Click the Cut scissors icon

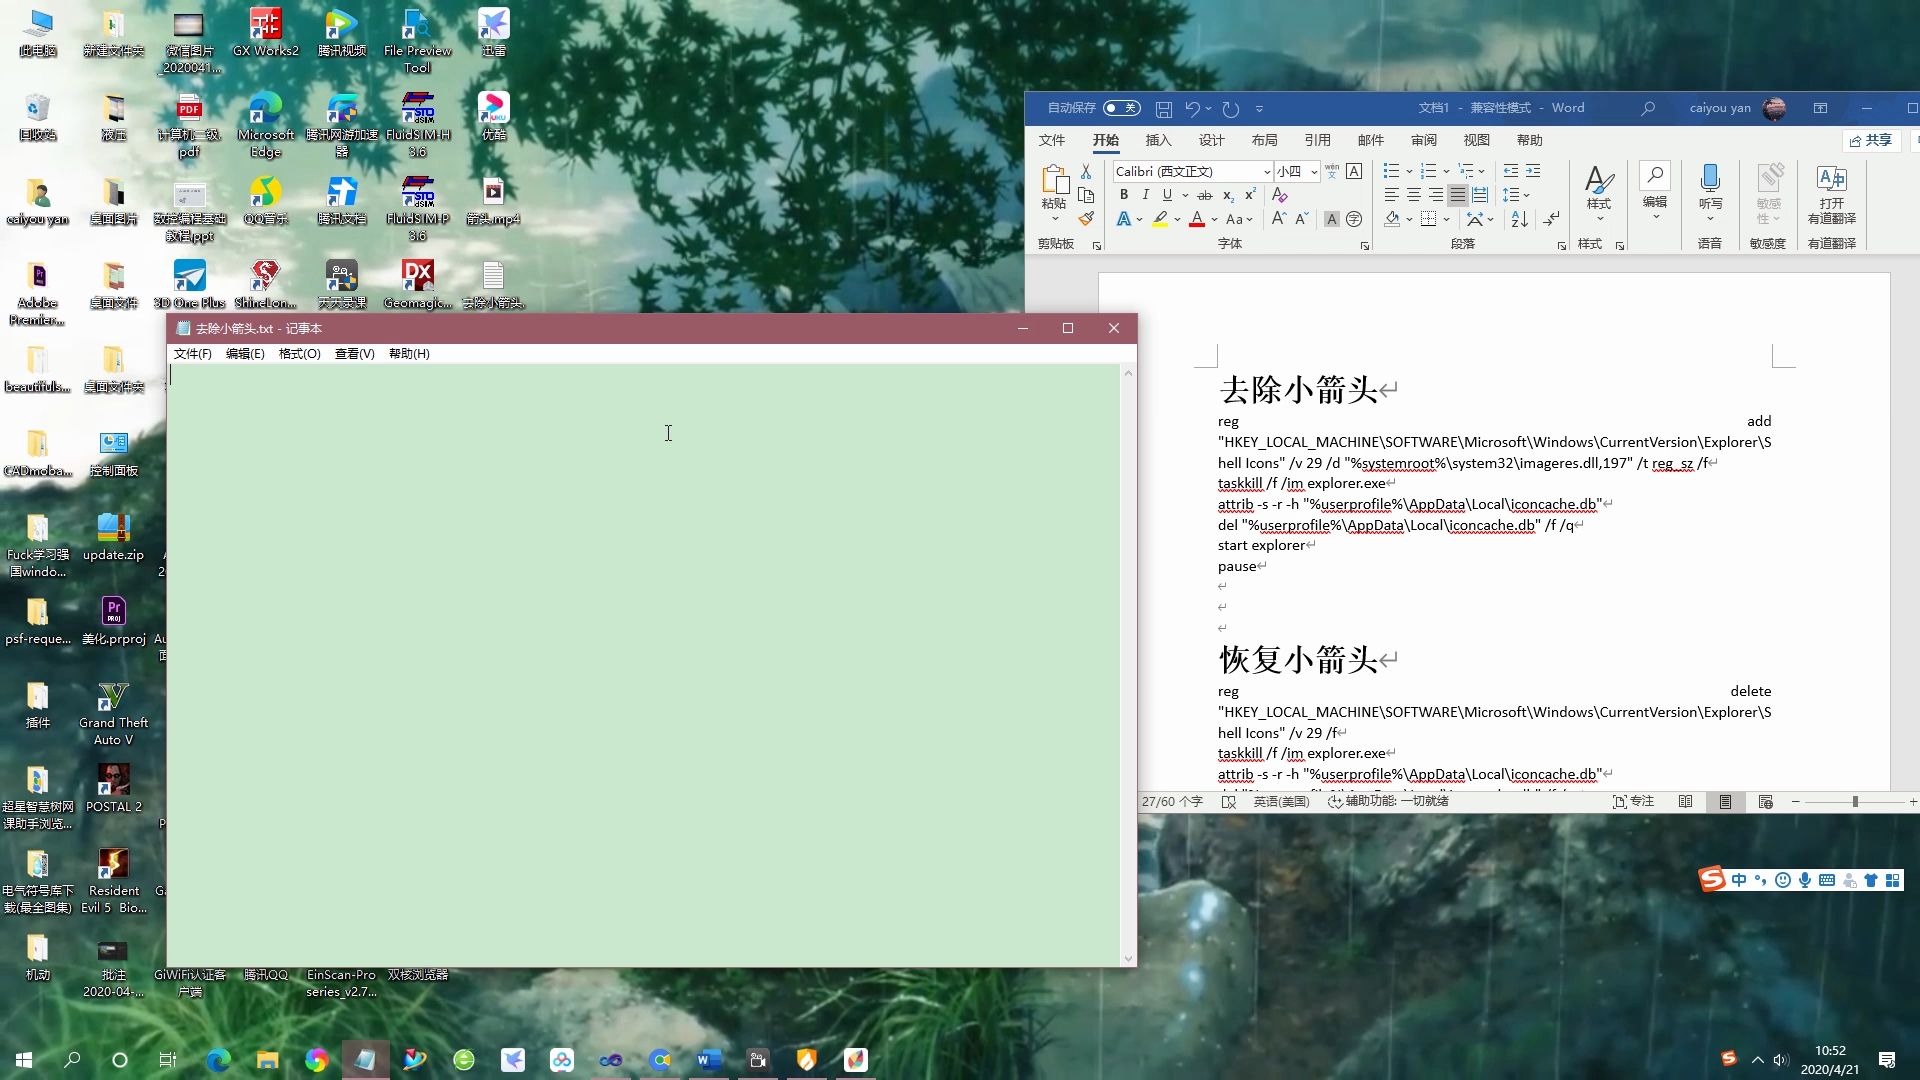pos(1086,171)
